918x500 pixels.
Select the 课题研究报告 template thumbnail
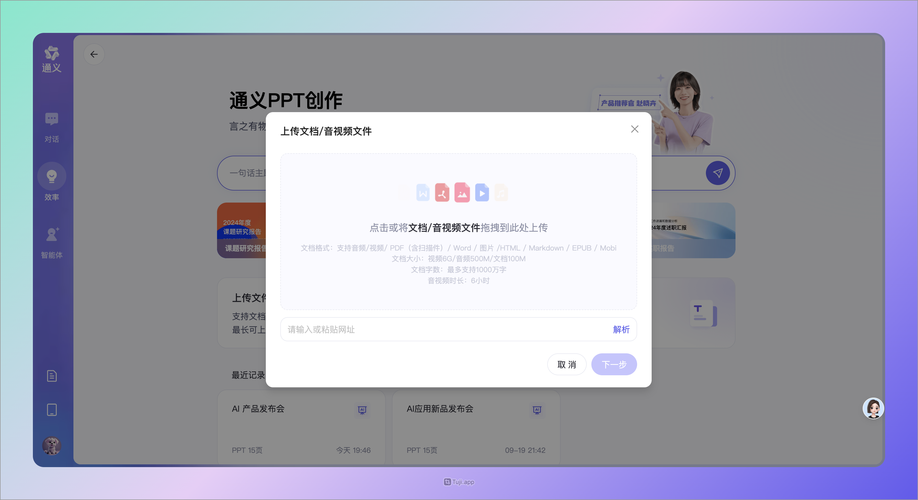pos(241,231)
